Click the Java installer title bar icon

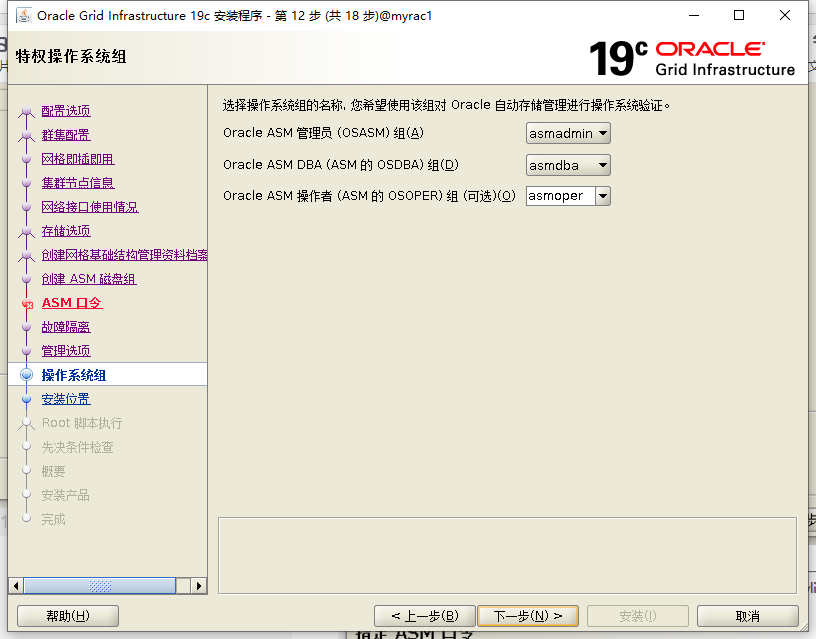click(23, 16)
